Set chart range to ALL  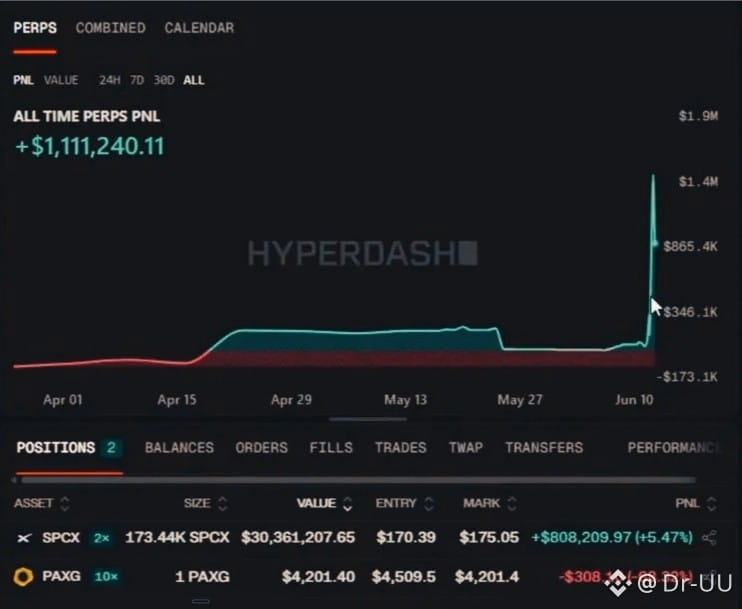pos(194,80)
